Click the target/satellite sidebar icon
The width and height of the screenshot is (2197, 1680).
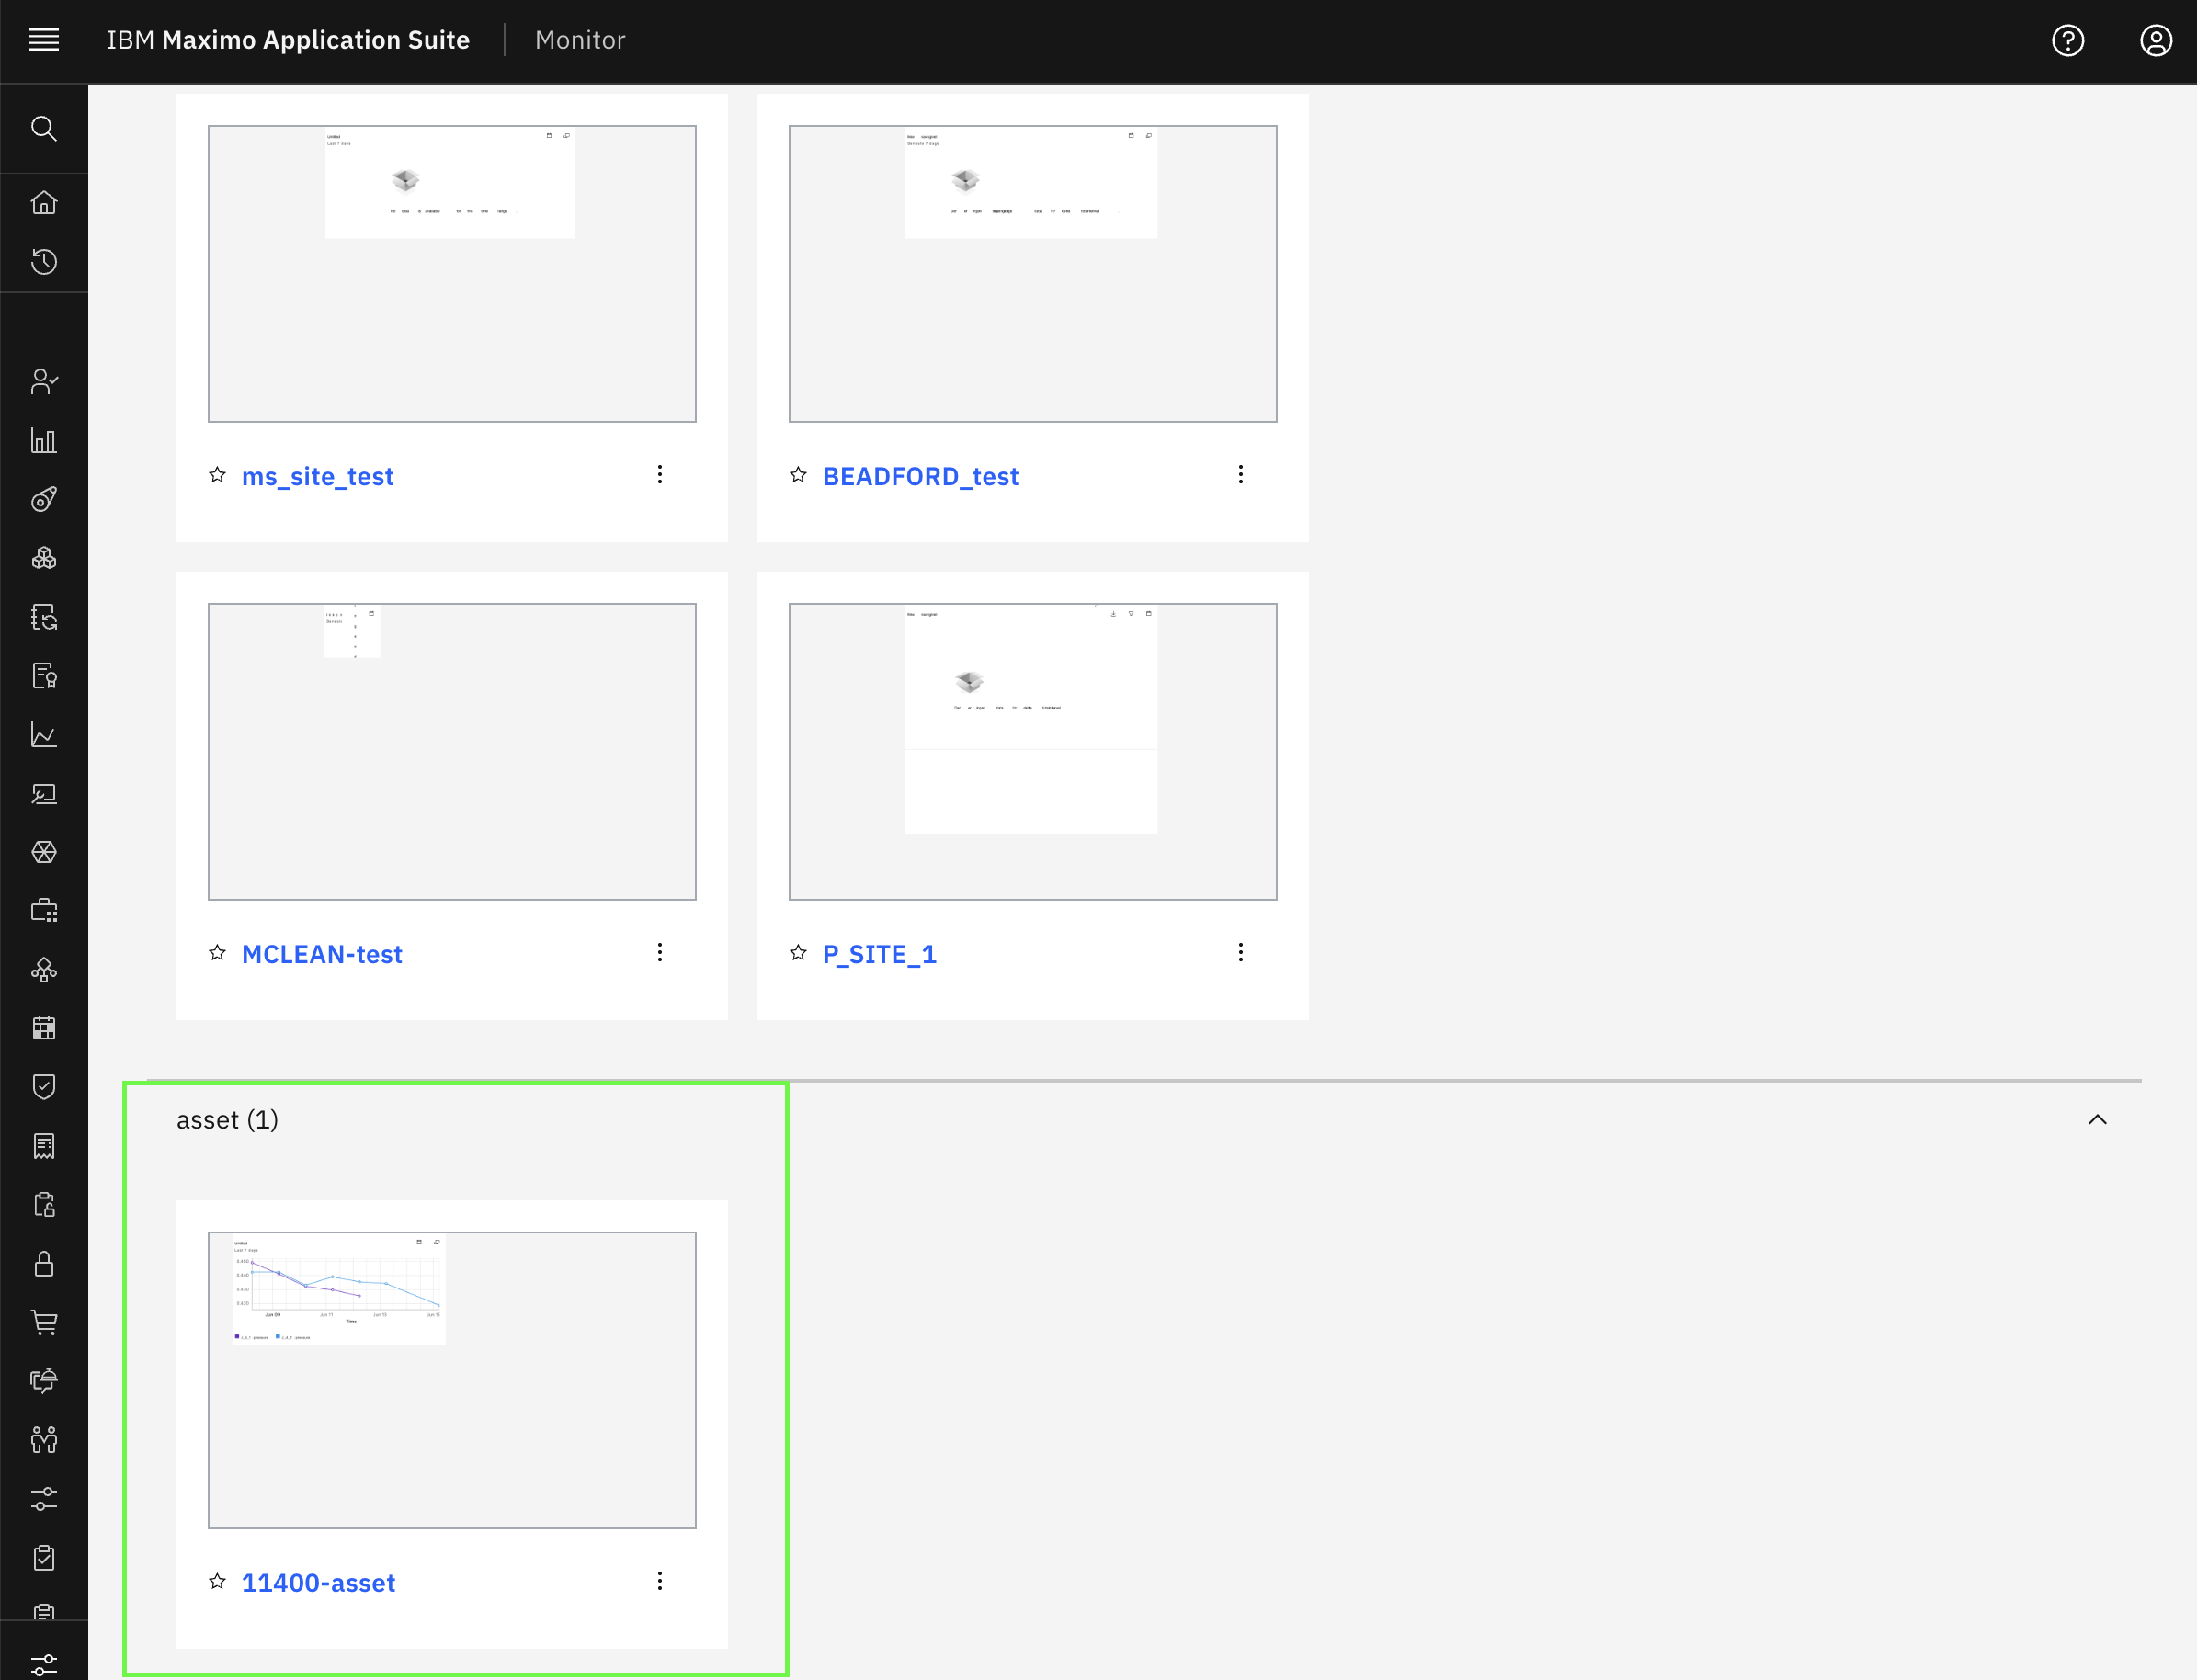[44, 499]
